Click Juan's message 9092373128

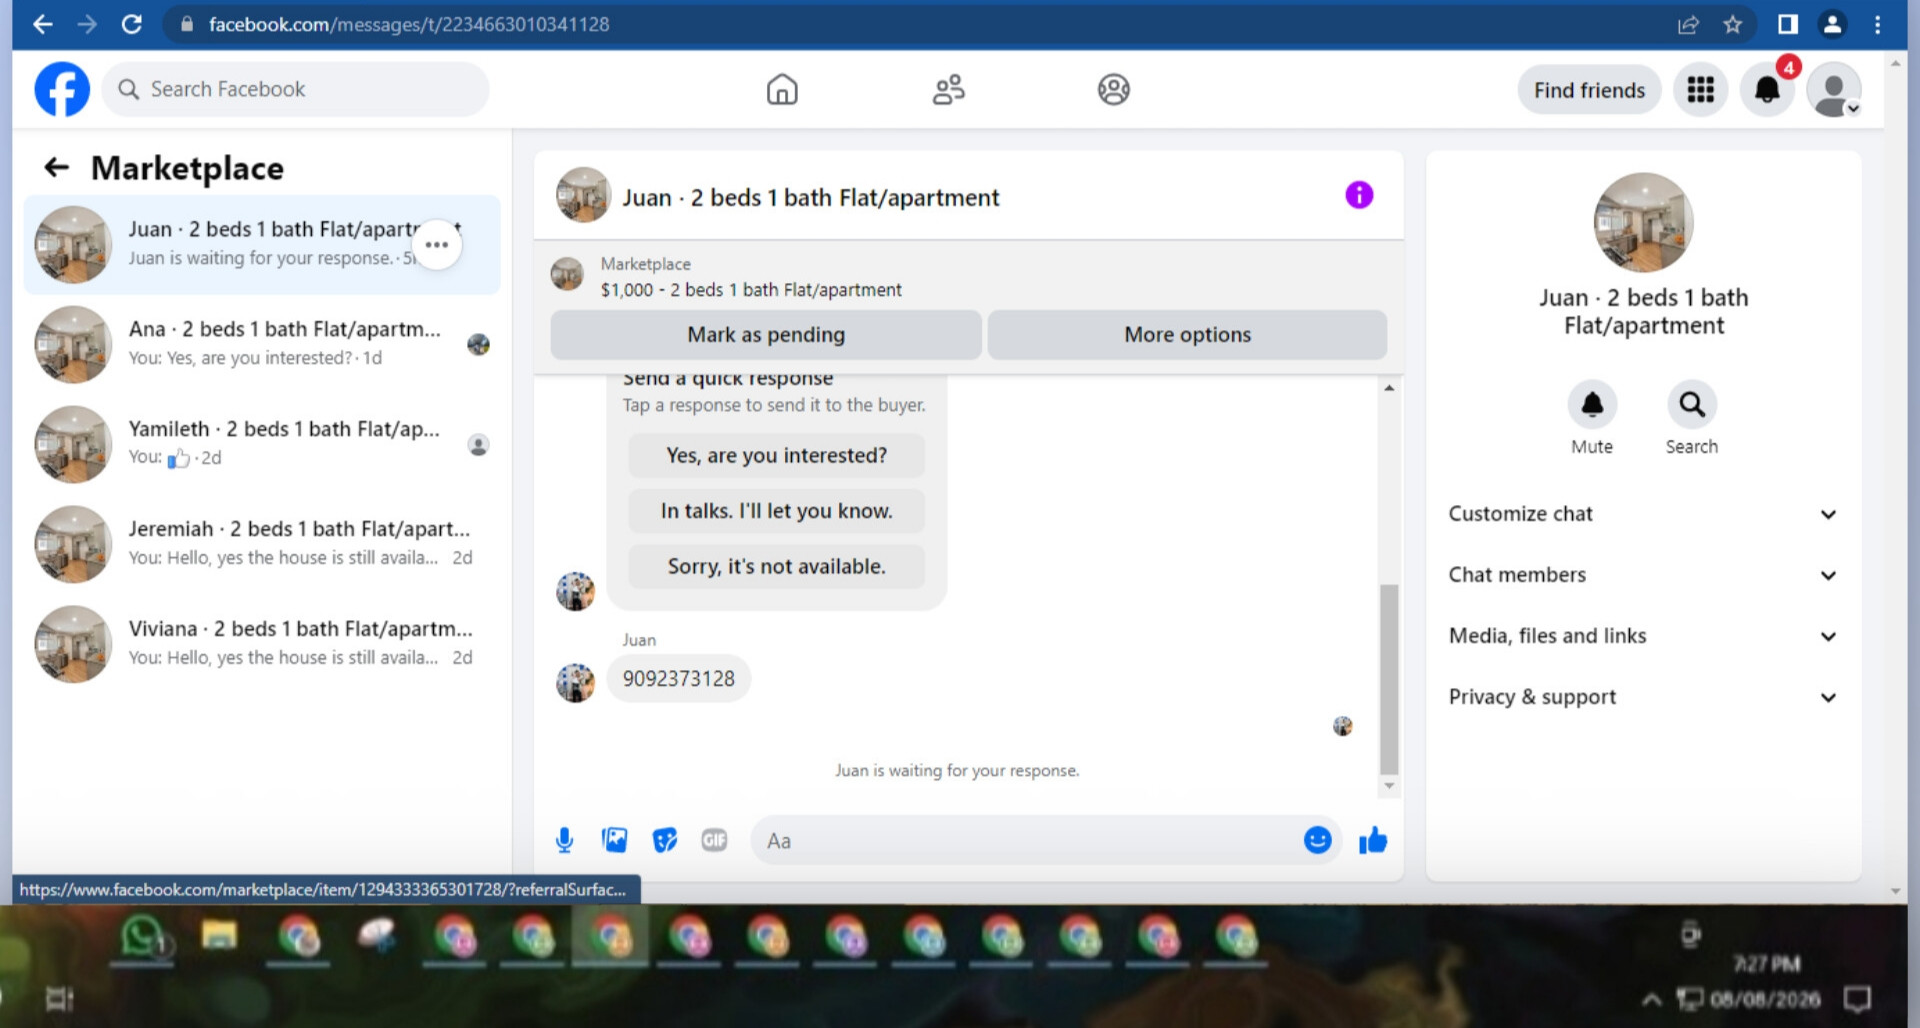[x=679, y=679]
